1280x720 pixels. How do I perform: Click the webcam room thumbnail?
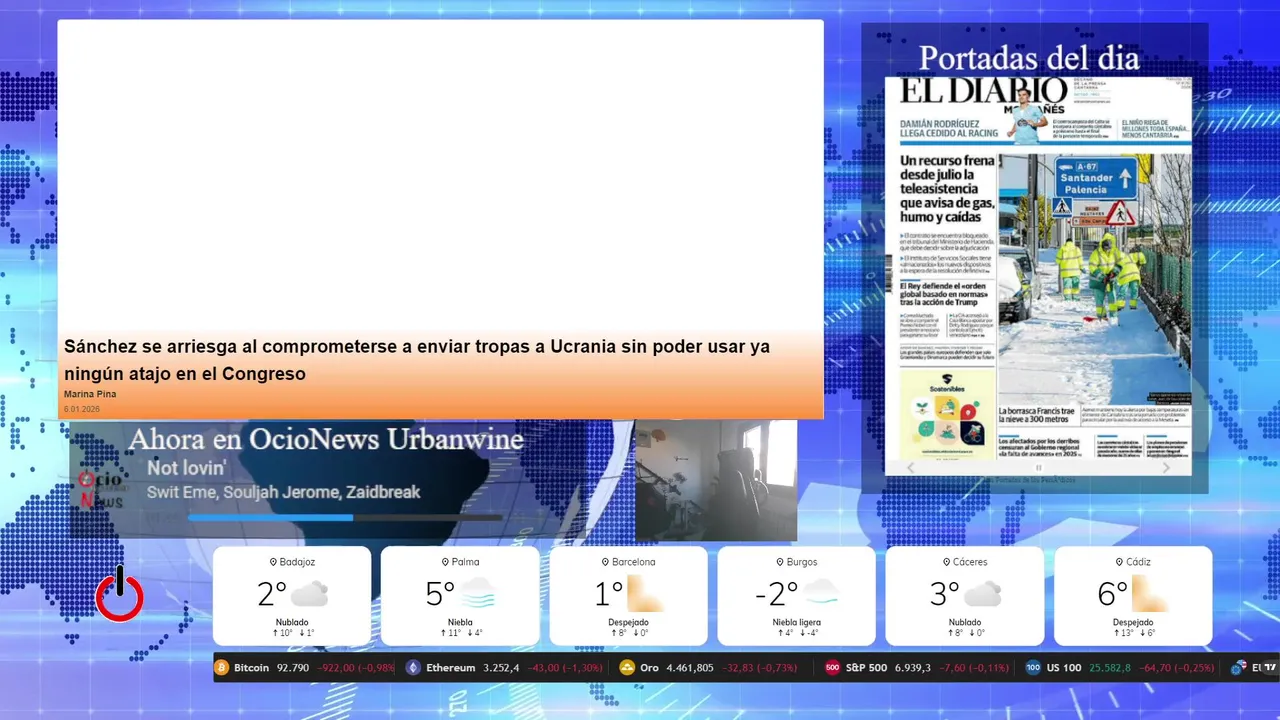pos(716,480)
